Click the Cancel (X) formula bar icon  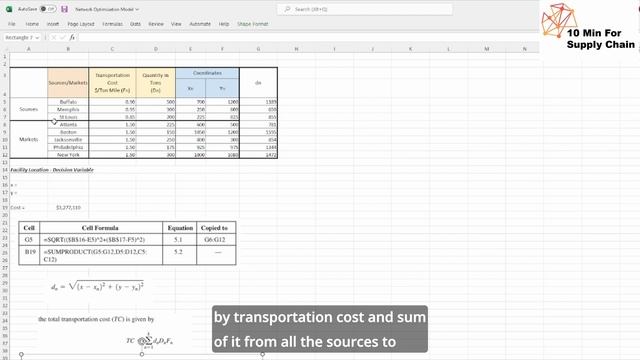coord(53,38)
